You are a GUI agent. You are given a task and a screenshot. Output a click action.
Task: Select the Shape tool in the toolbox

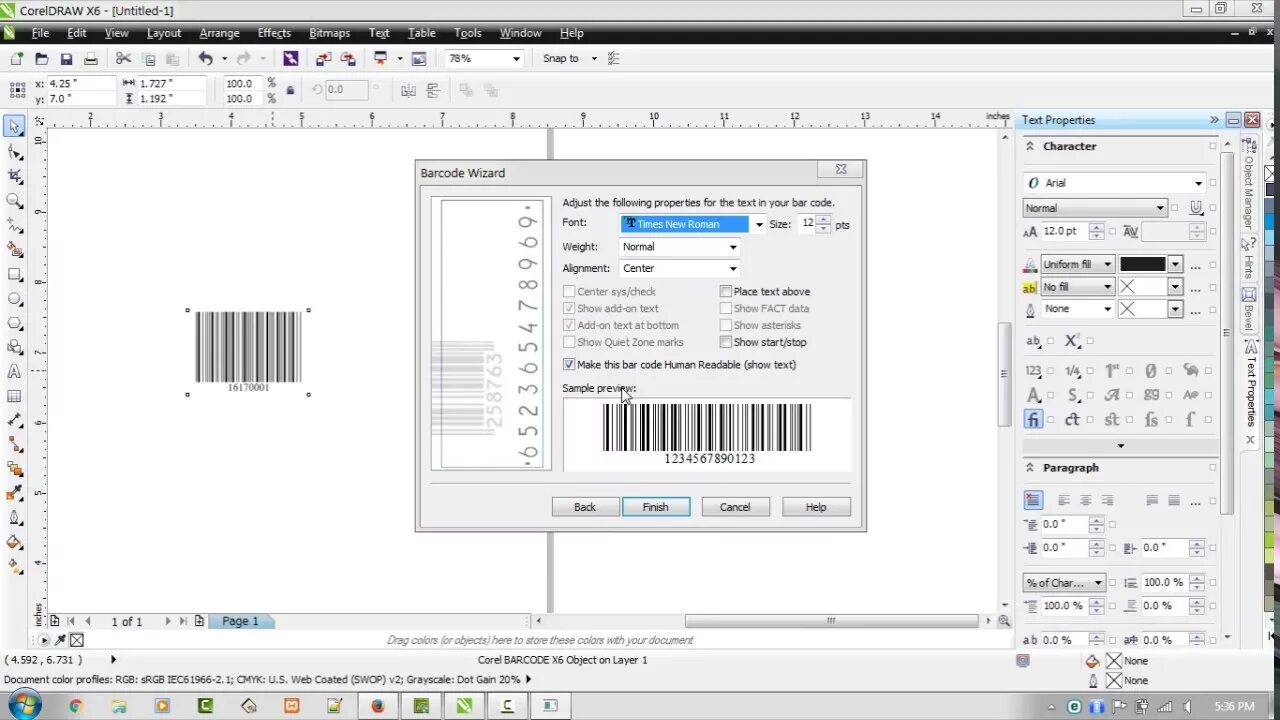(x=14, y=152)
